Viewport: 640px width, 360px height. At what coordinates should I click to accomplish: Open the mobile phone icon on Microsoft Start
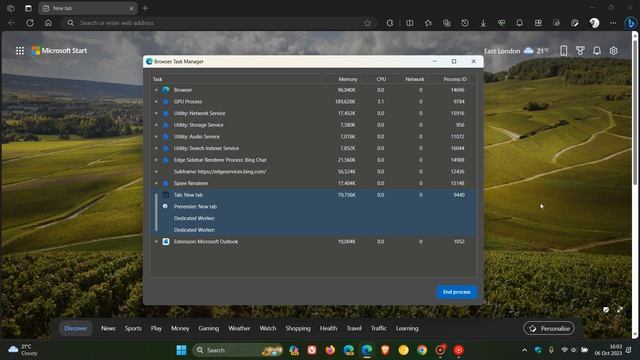(x=564, y=51)
